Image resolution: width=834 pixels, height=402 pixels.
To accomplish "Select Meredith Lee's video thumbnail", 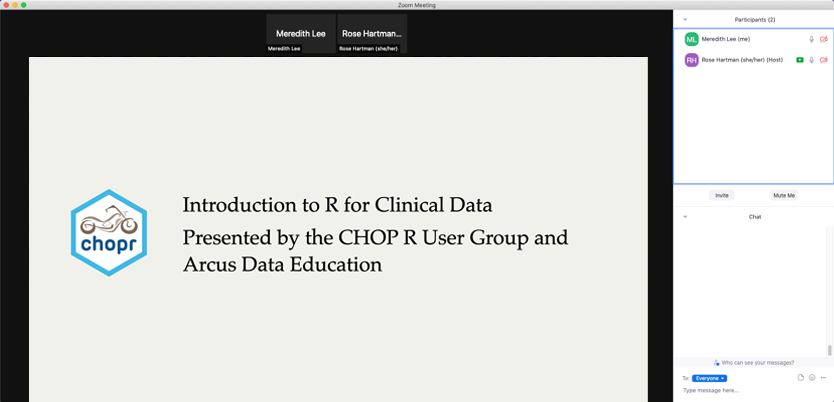I will tap(301, 34).
